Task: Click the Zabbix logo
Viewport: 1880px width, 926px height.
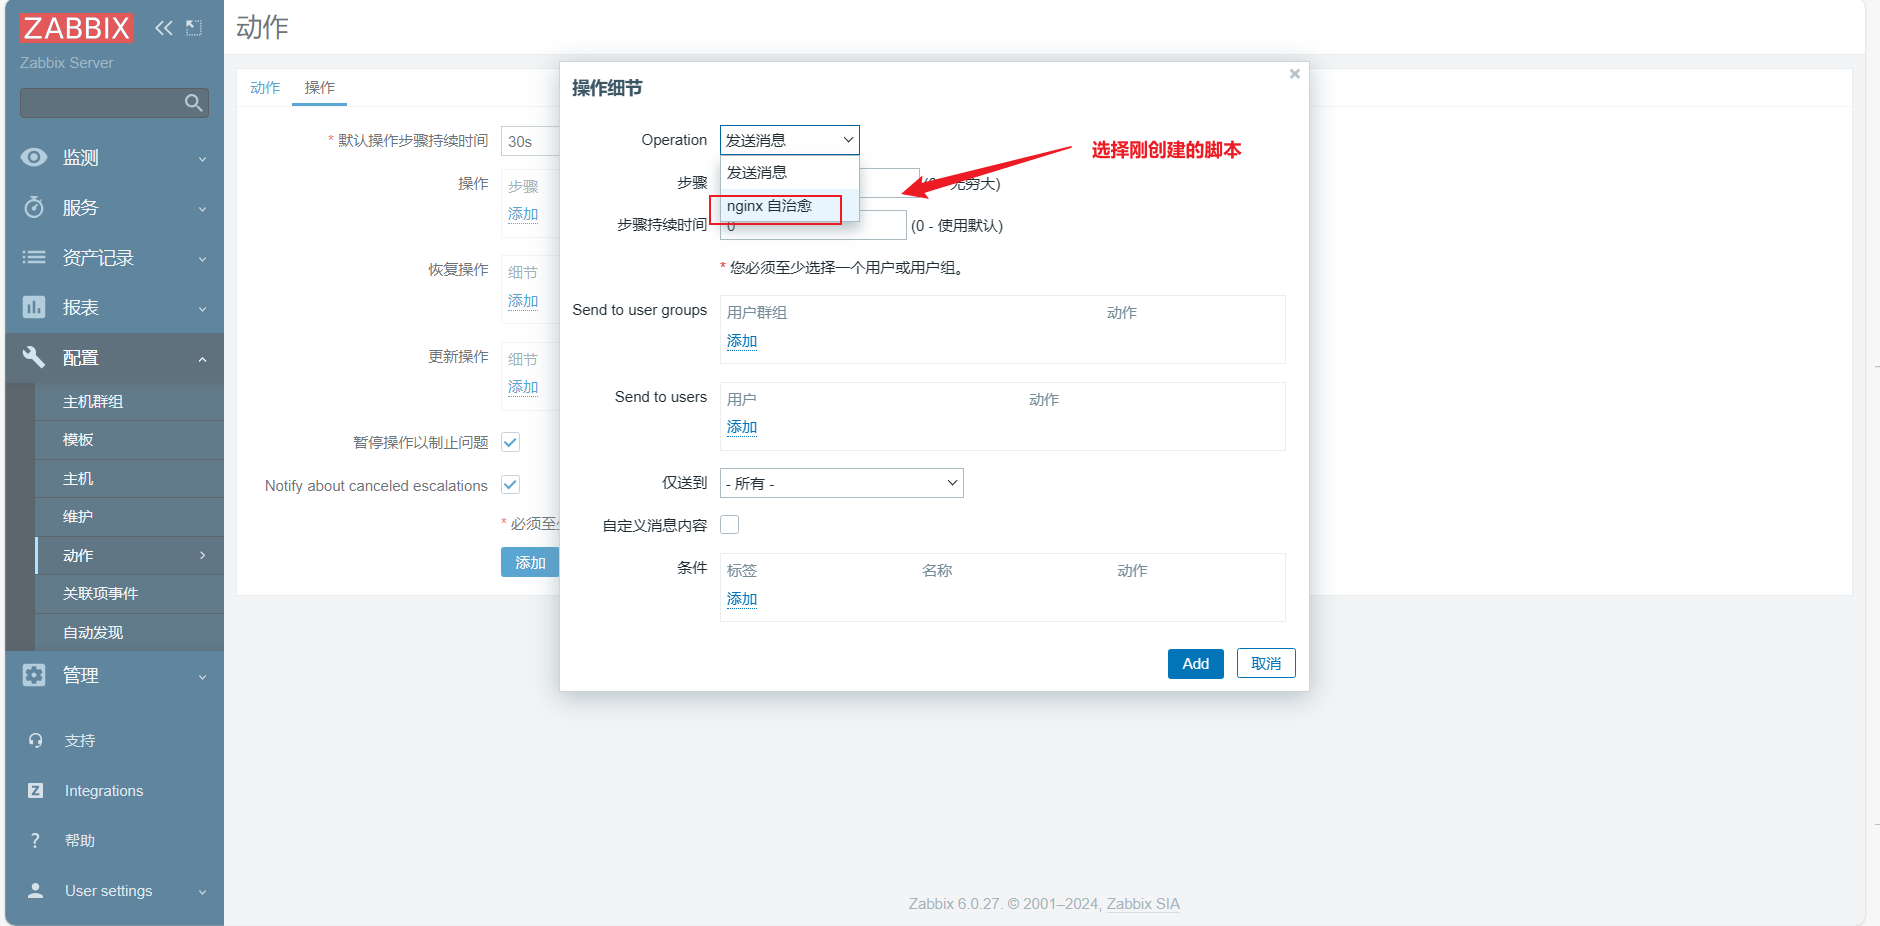Action: click(x=76, y=28)
